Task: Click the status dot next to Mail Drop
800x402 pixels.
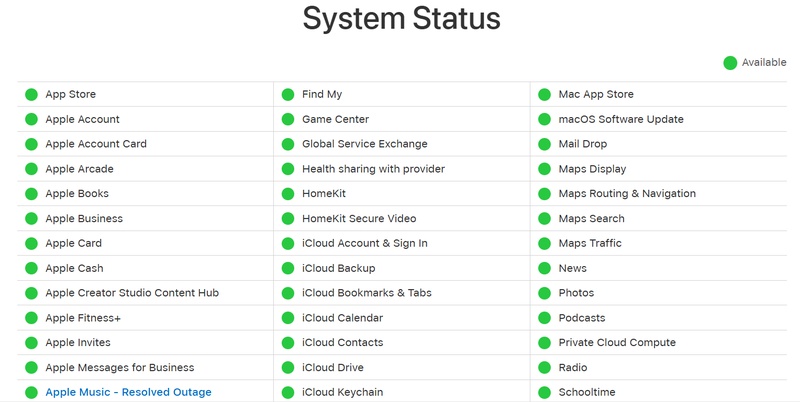Action: [545, 144]
